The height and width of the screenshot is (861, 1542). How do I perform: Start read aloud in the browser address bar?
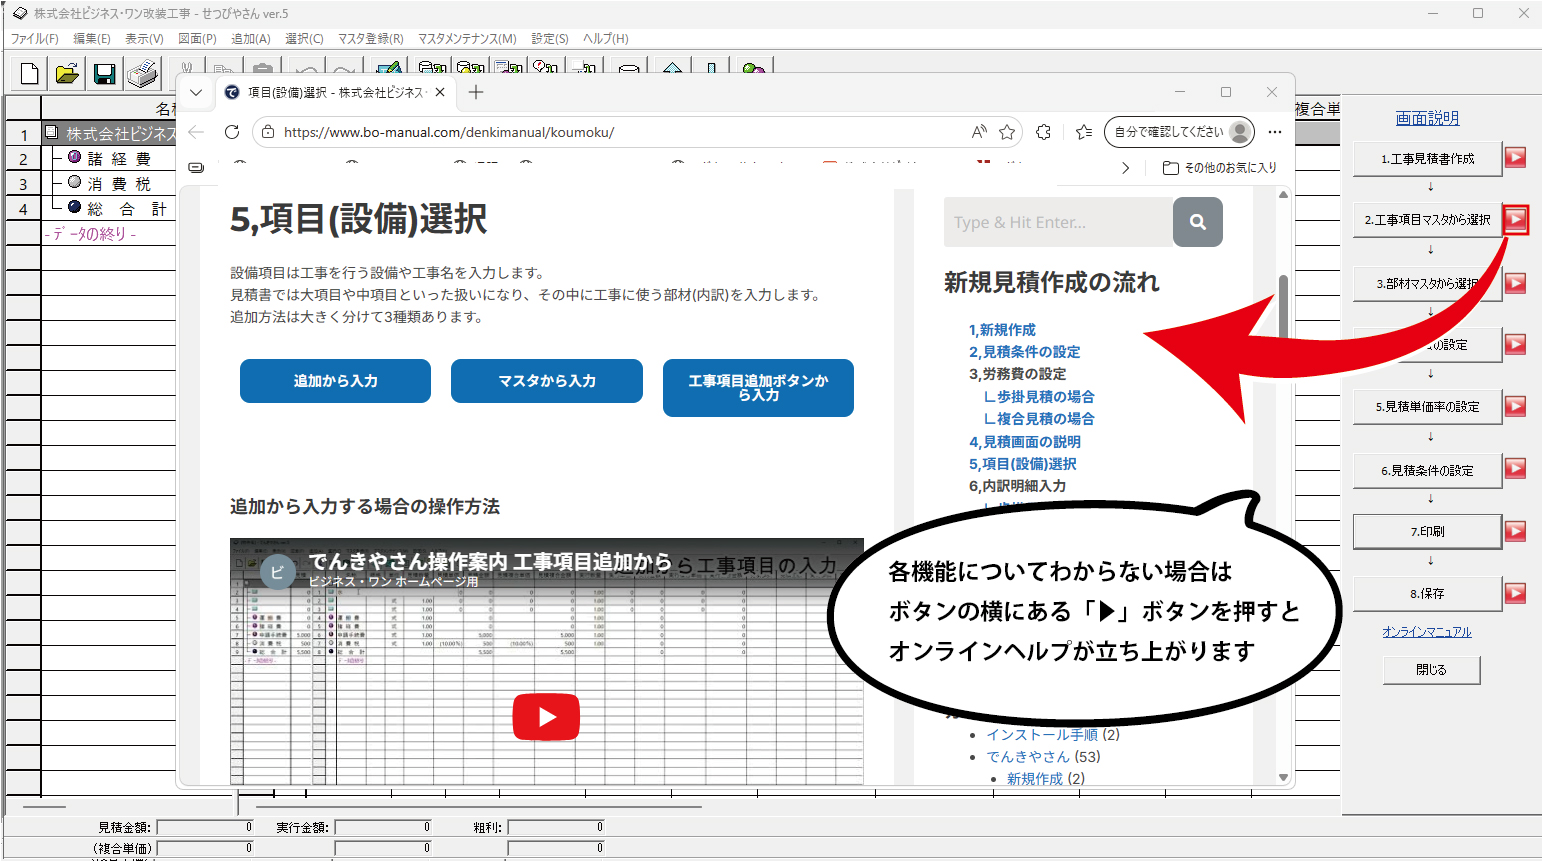point(979,132)
